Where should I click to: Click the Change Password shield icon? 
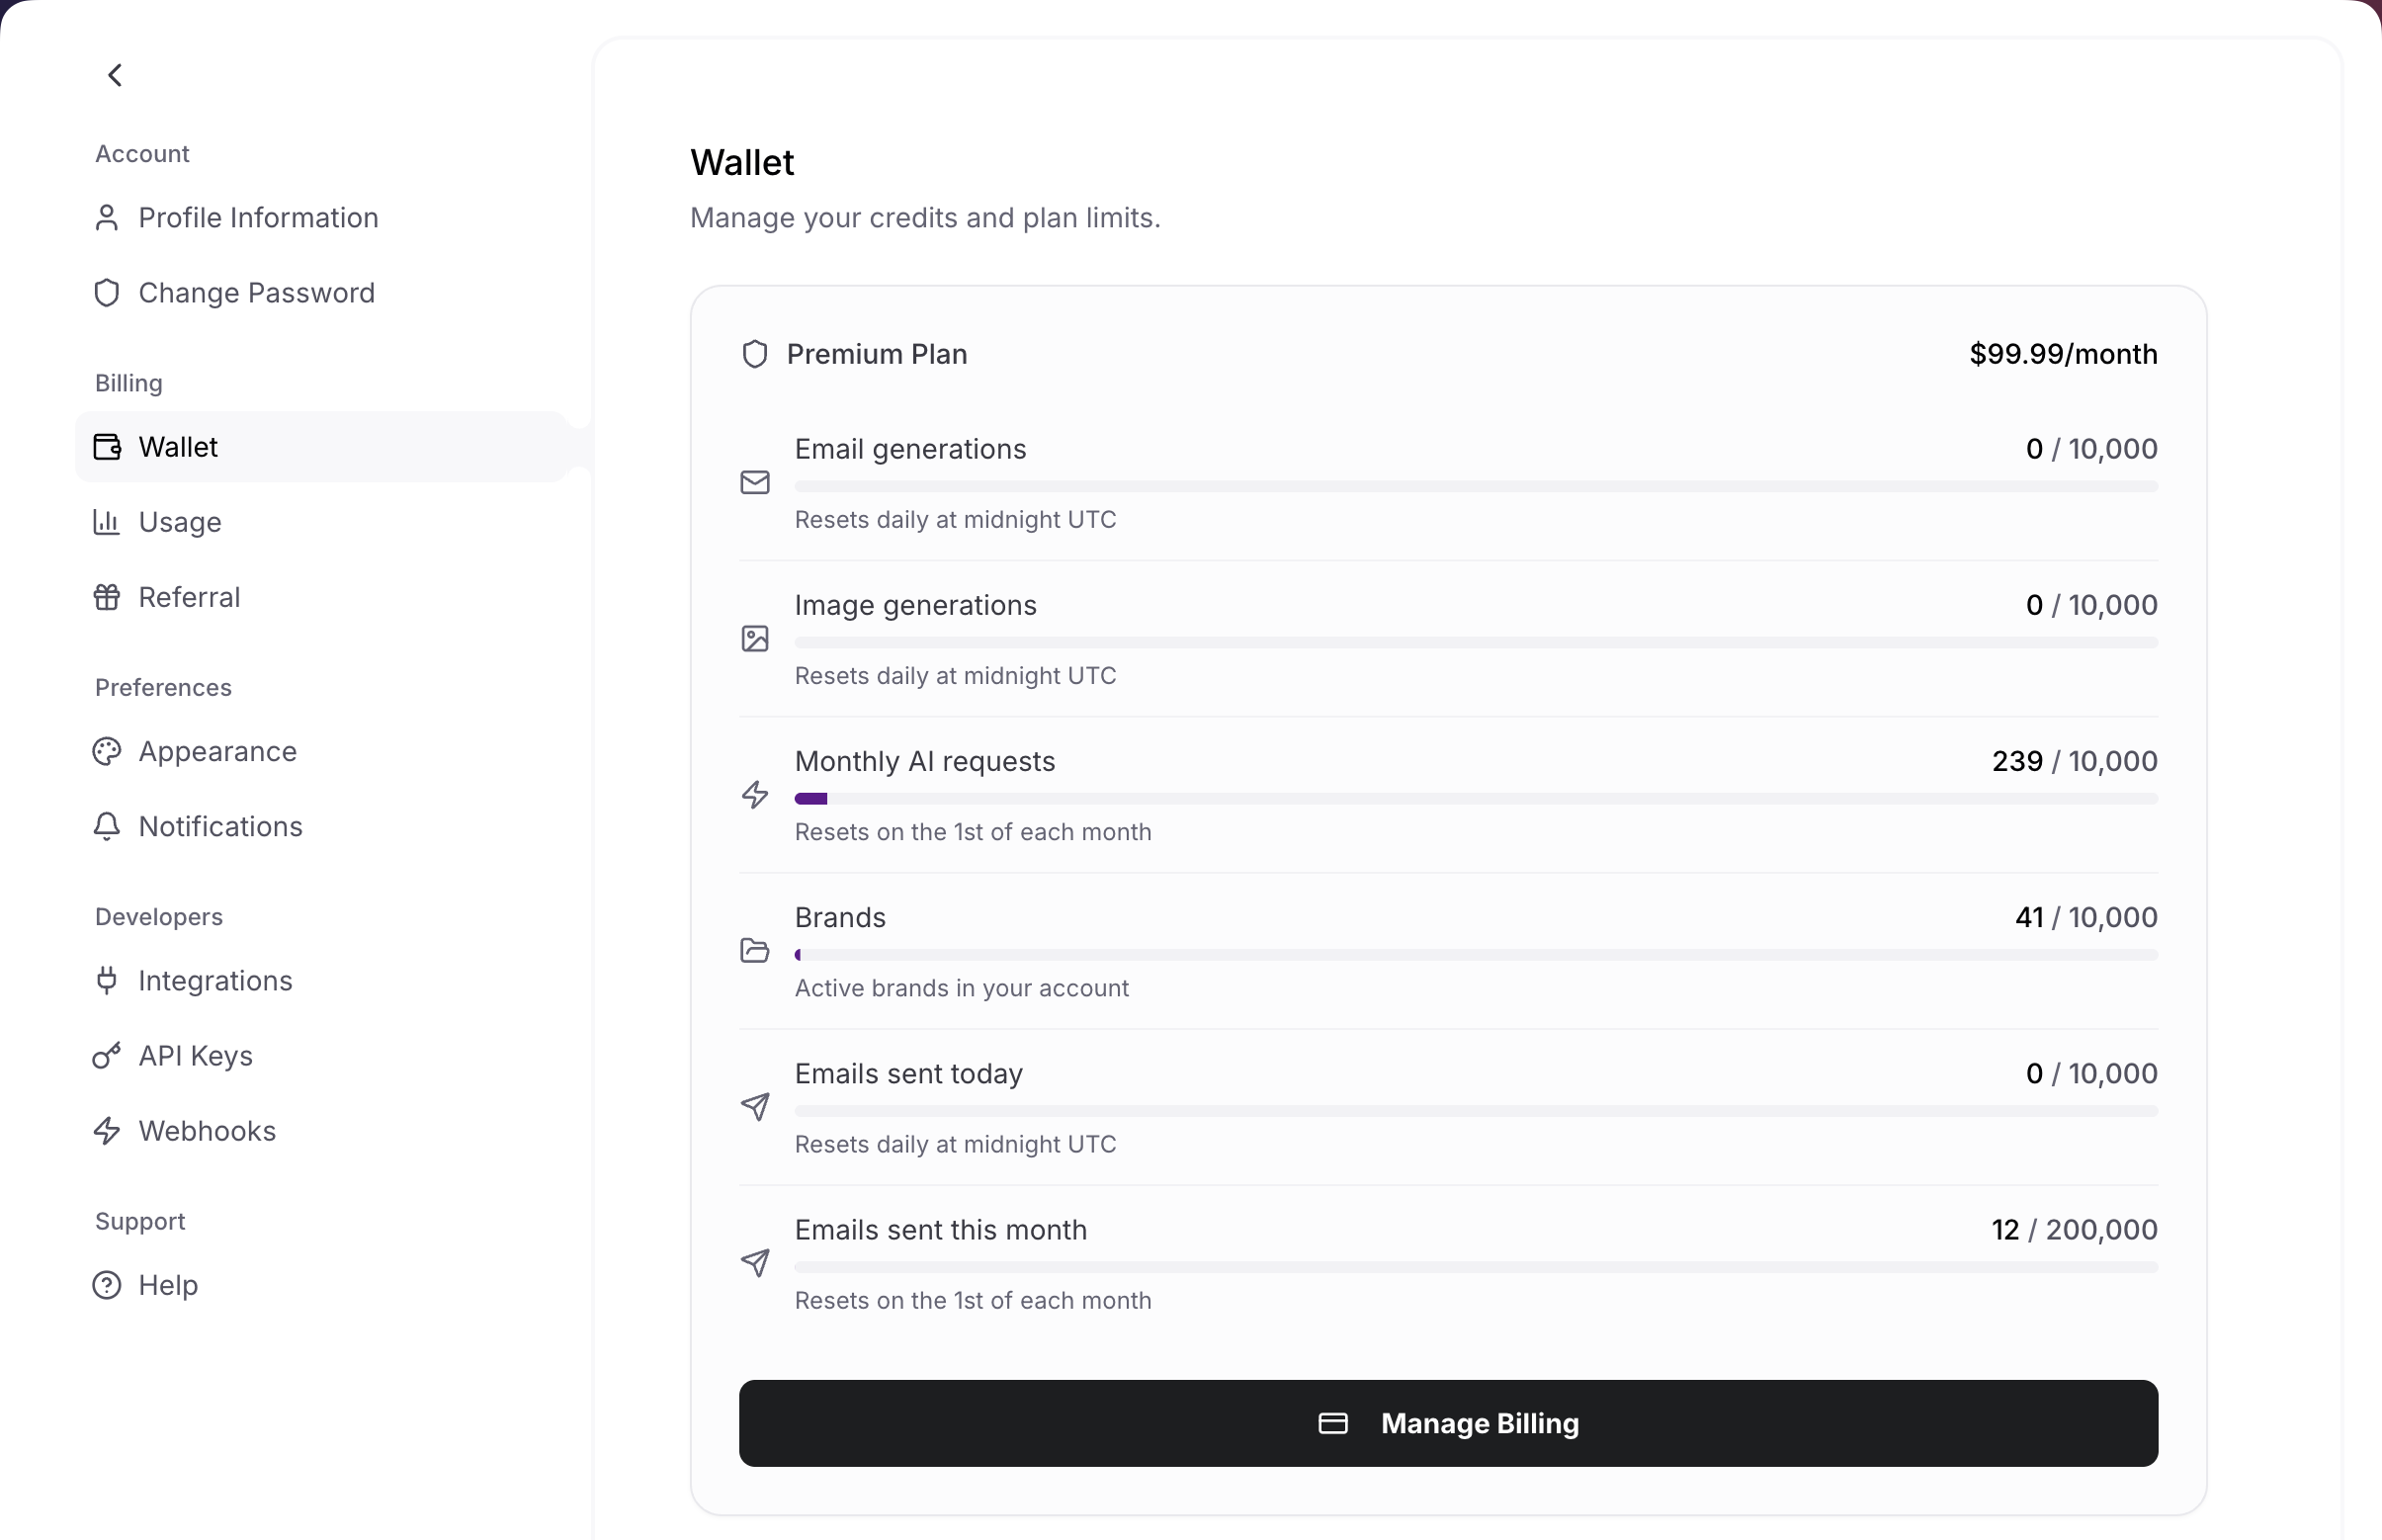[x=107, y=293]
